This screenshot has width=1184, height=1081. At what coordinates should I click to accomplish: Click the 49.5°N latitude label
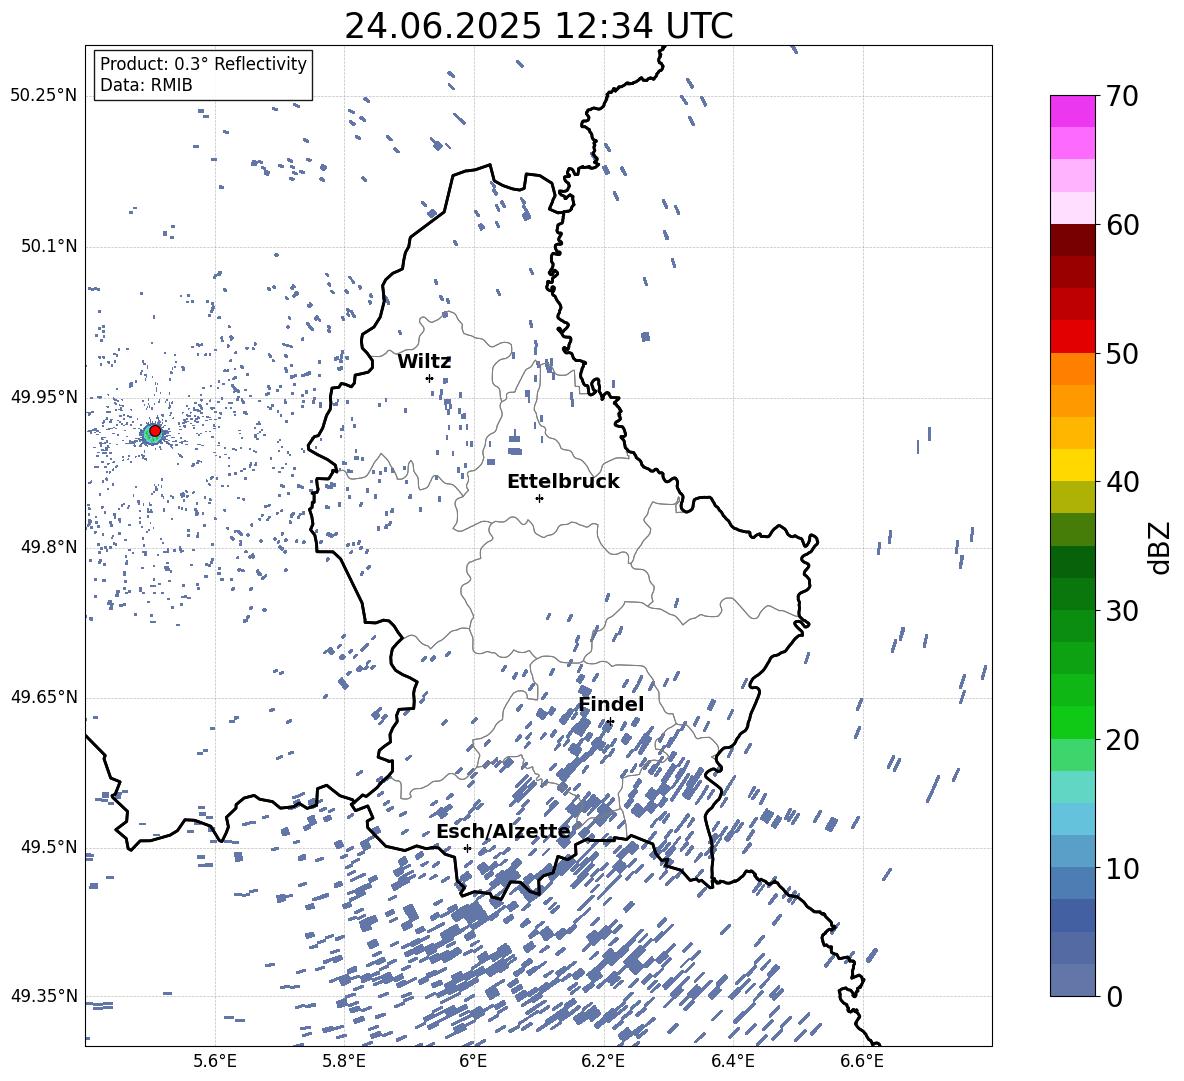(49, 847)
